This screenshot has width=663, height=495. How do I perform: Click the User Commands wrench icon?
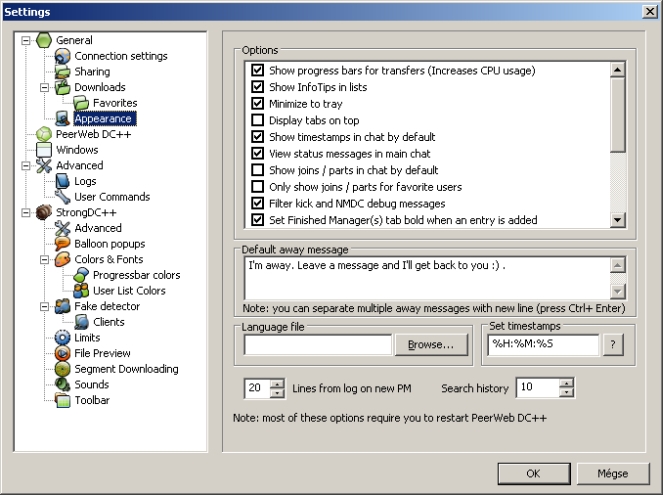coord(62,197)
